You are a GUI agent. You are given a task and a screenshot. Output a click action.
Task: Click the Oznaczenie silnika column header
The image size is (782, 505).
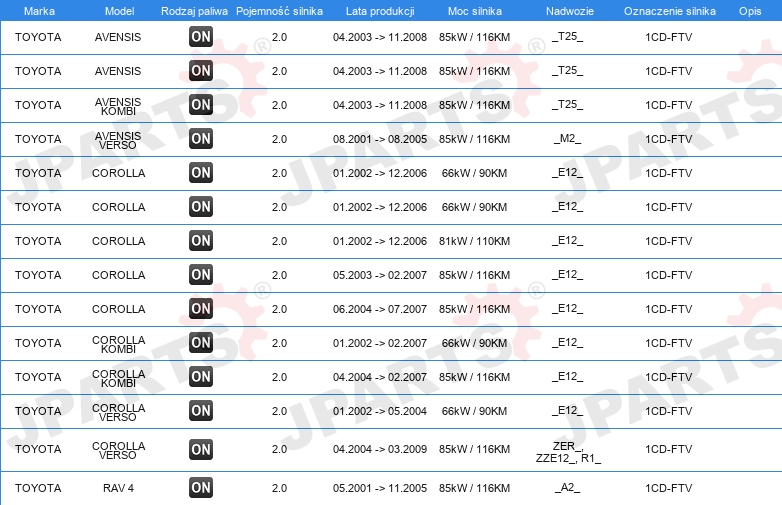[x=670, y=11]
